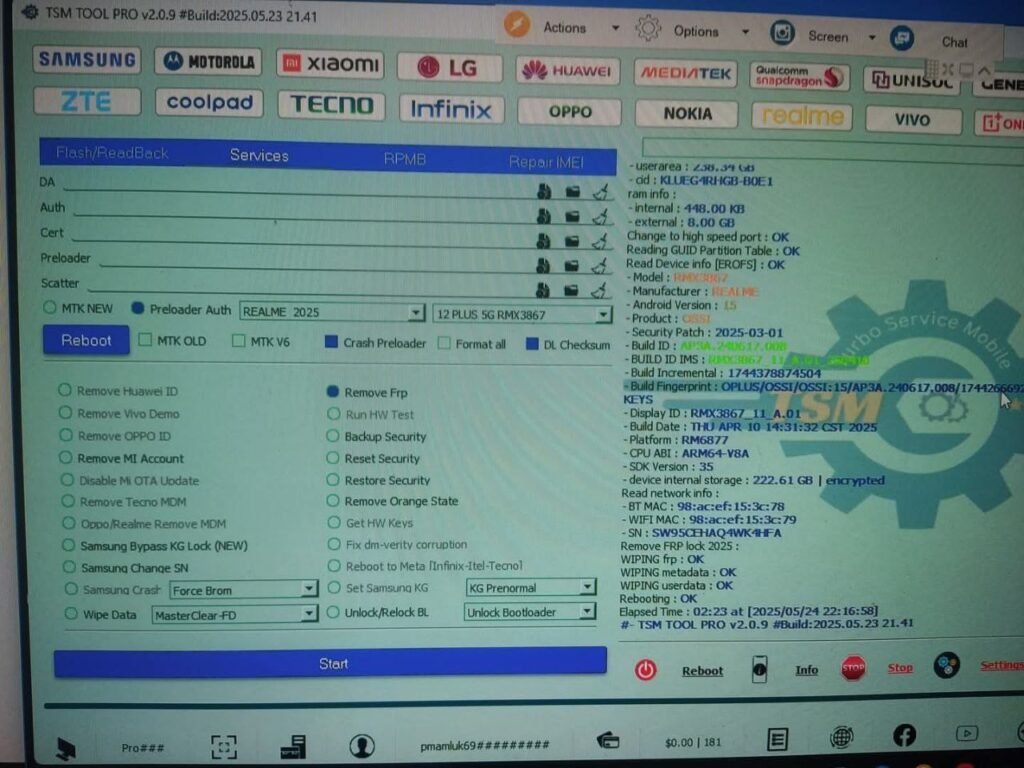The width and height of the screenshot is (1024, 768).
Task: Select the Remove Frp option
Action: (x=367, y=392)
